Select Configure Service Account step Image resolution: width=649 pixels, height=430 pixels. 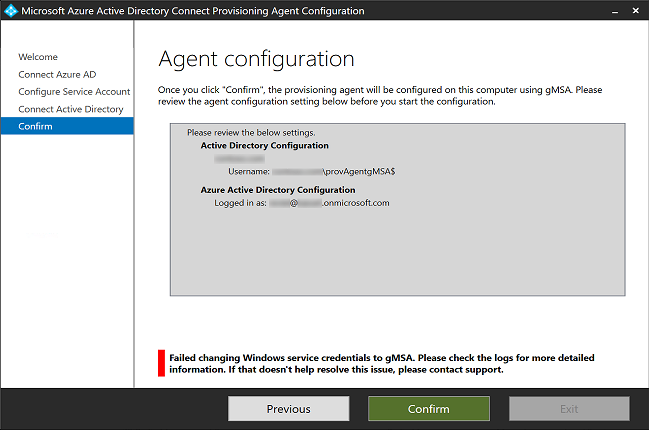(x=74, y=91)
